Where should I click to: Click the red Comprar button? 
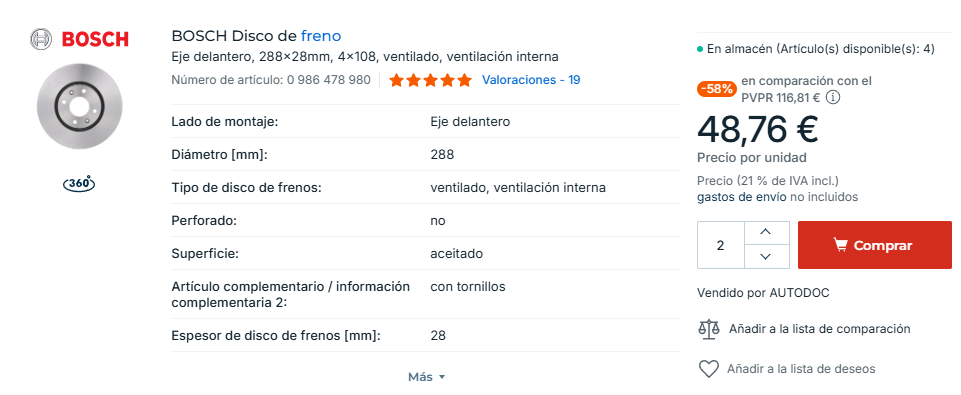[875, 245]
